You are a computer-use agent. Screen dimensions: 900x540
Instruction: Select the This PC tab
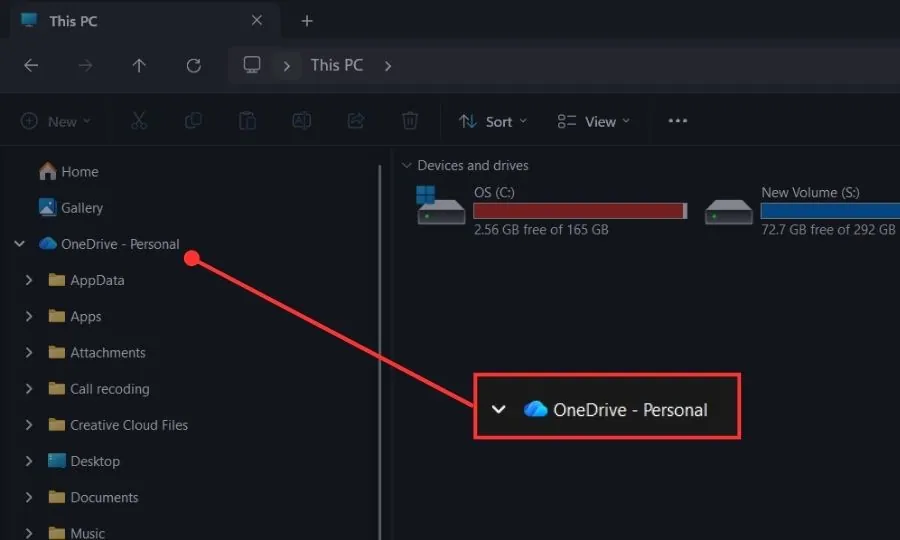[145, 21]
